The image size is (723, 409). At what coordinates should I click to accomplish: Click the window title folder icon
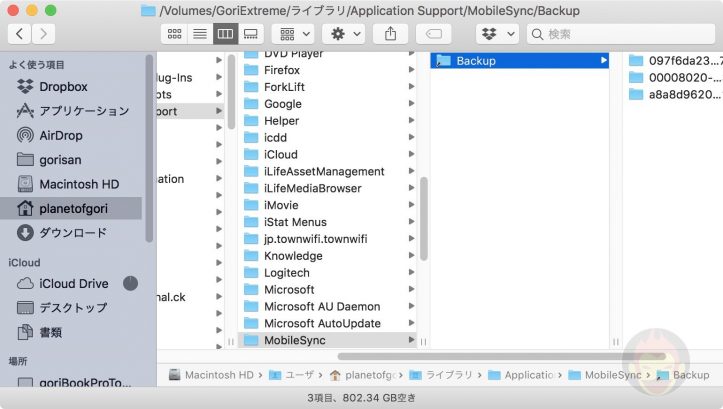pos(148,11)
